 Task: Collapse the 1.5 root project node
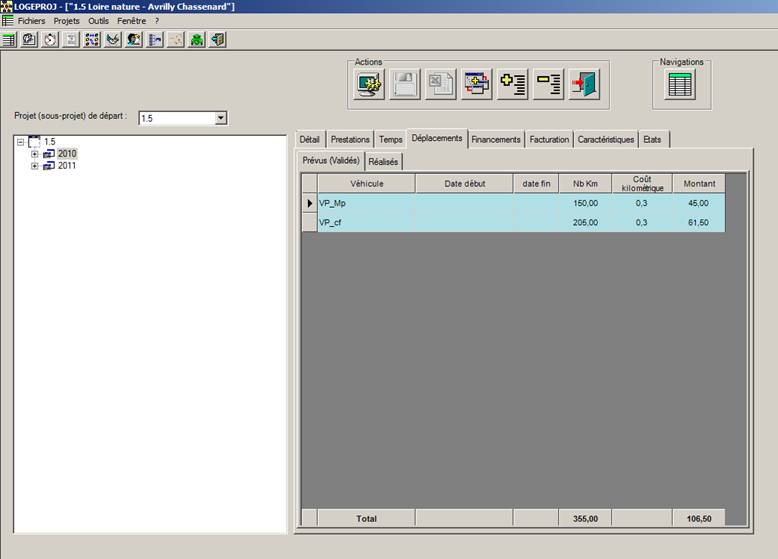[21, 142]
